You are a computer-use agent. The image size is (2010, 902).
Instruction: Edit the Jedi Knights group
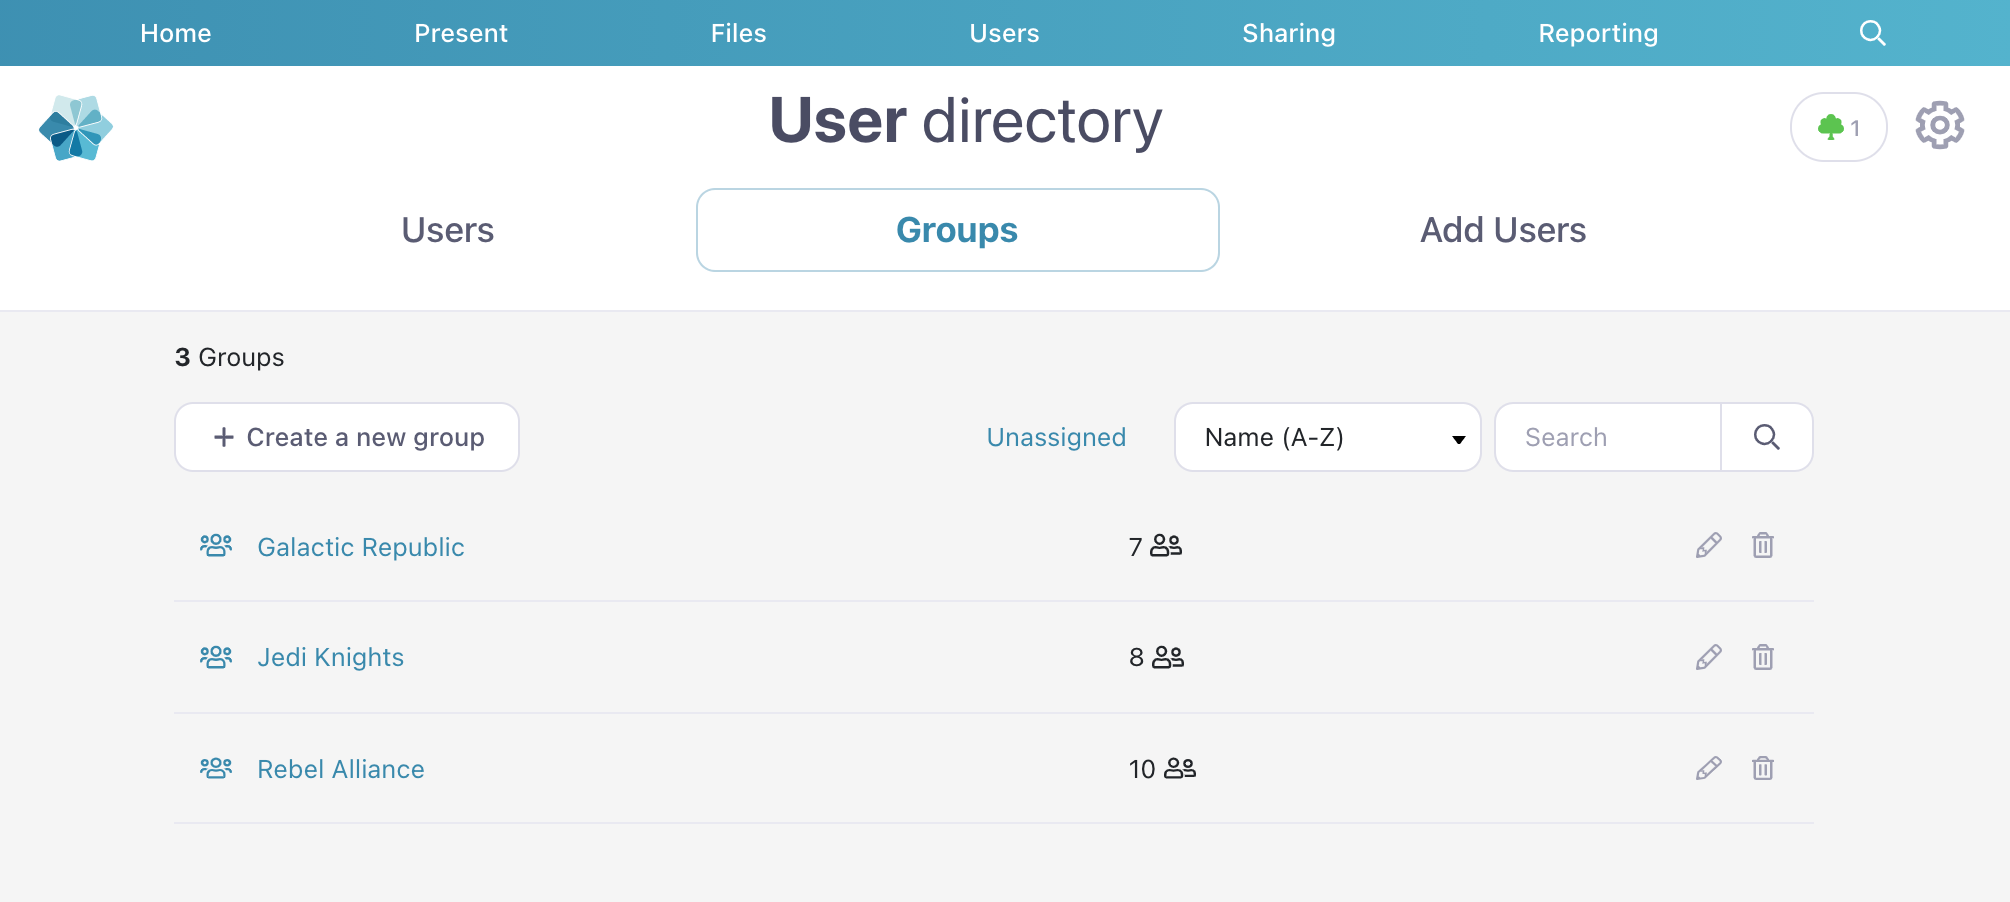click(1708, 657)
